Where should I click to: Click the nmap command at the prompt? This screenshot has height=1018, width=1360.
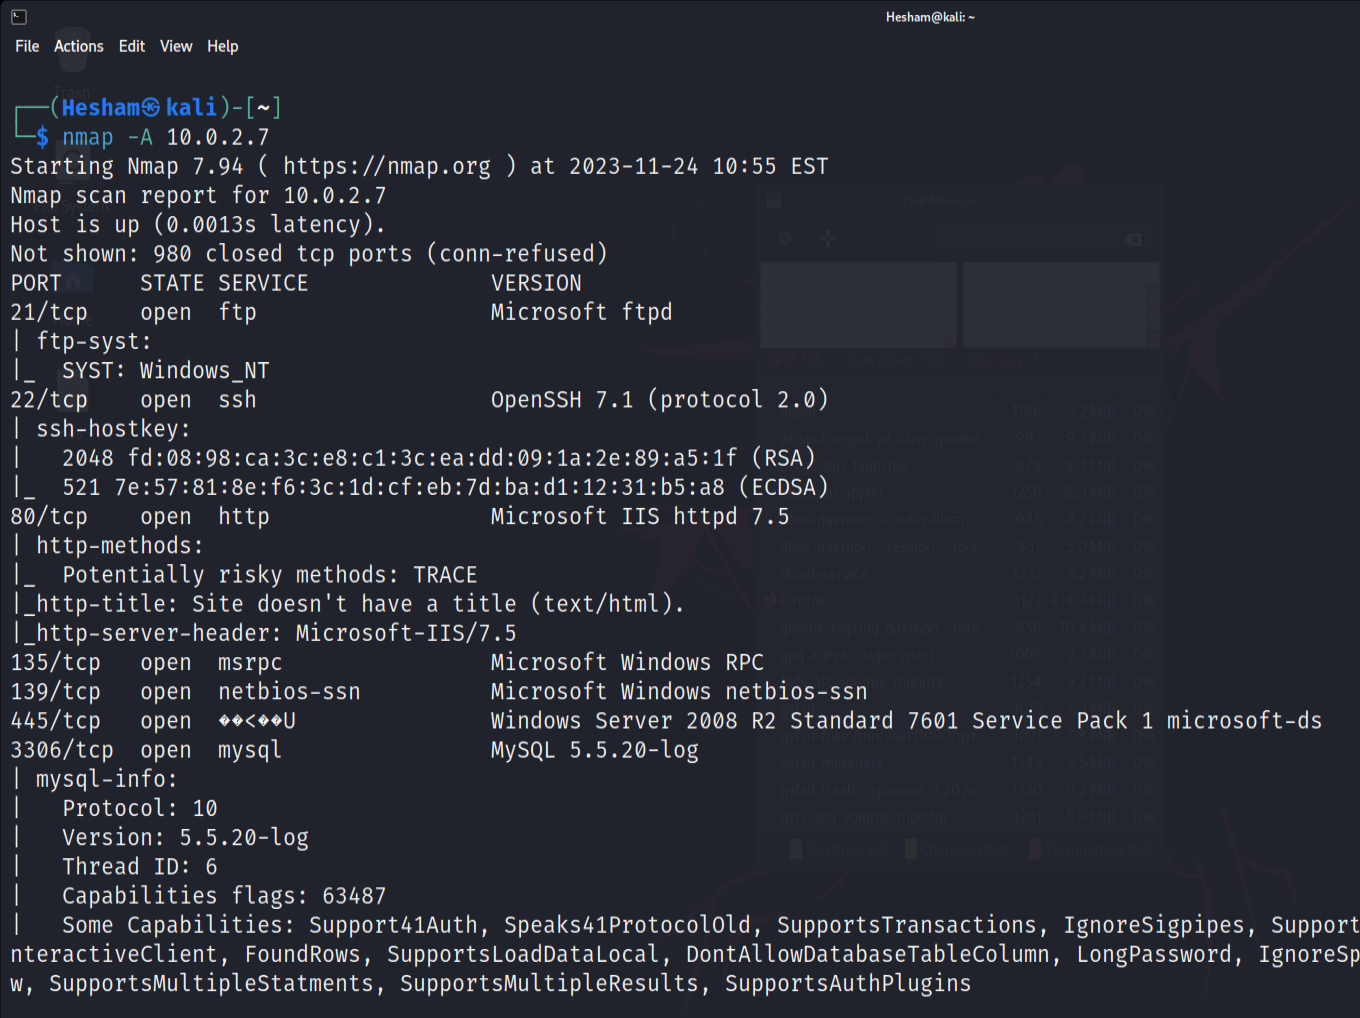click(x=88, y=137)
